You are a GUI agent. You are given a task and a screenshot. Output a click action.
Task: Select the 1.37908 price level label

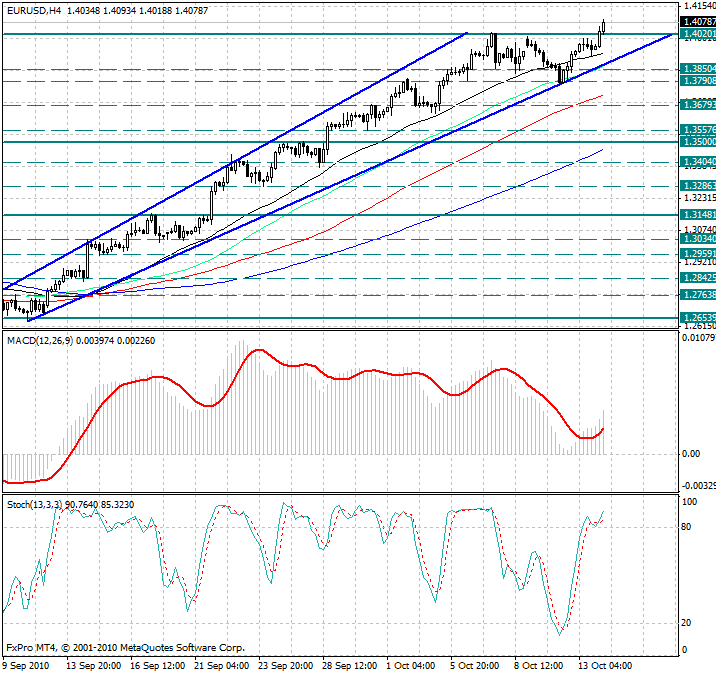698,81
